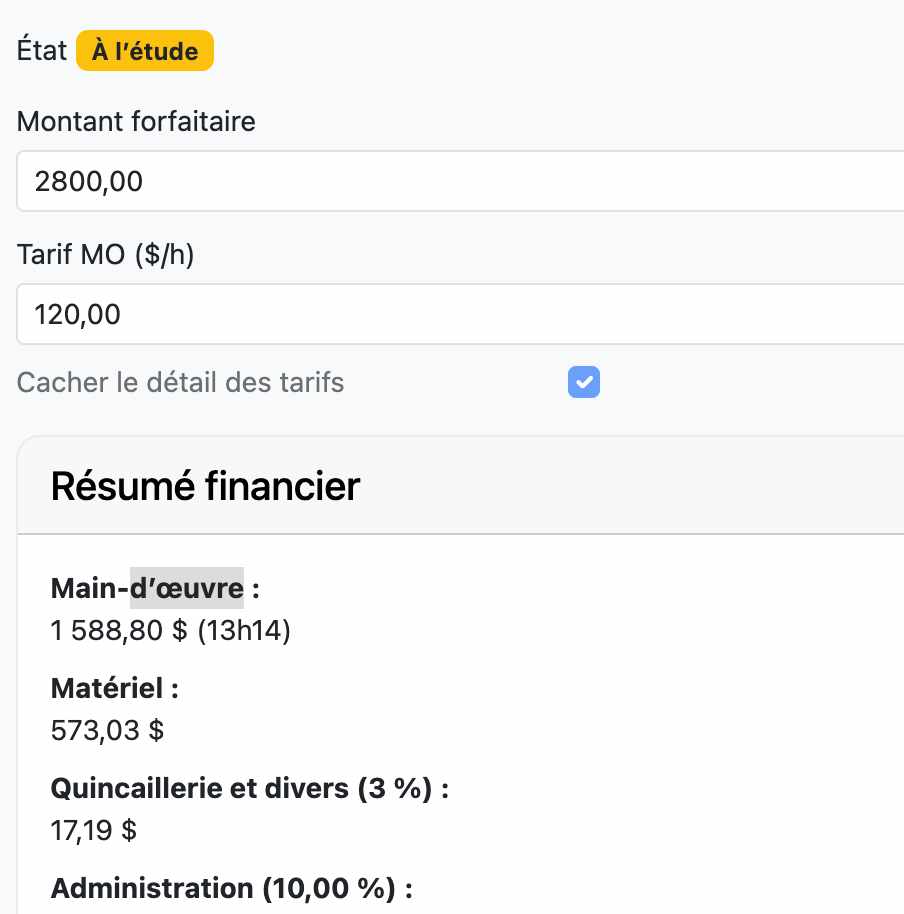Click the 'État' field label
Viewport: 904px width, 914px height.
(40, 50)
